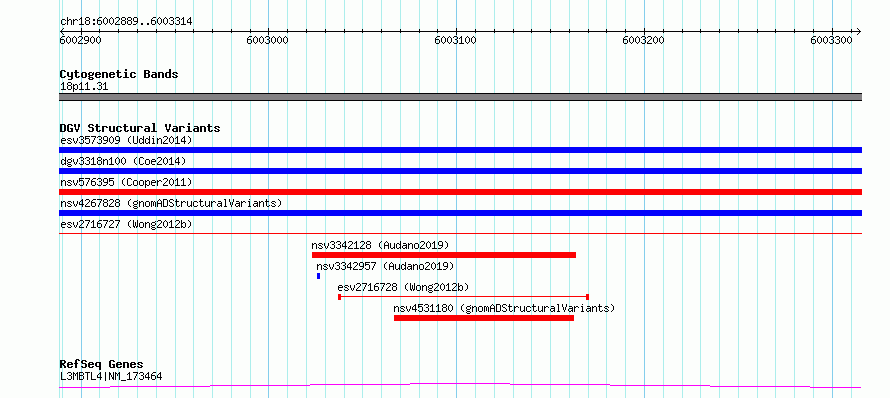Select the blue esv3573909 variant bar
The height and width of the screenshot is (398, 890).
[460, 150]
